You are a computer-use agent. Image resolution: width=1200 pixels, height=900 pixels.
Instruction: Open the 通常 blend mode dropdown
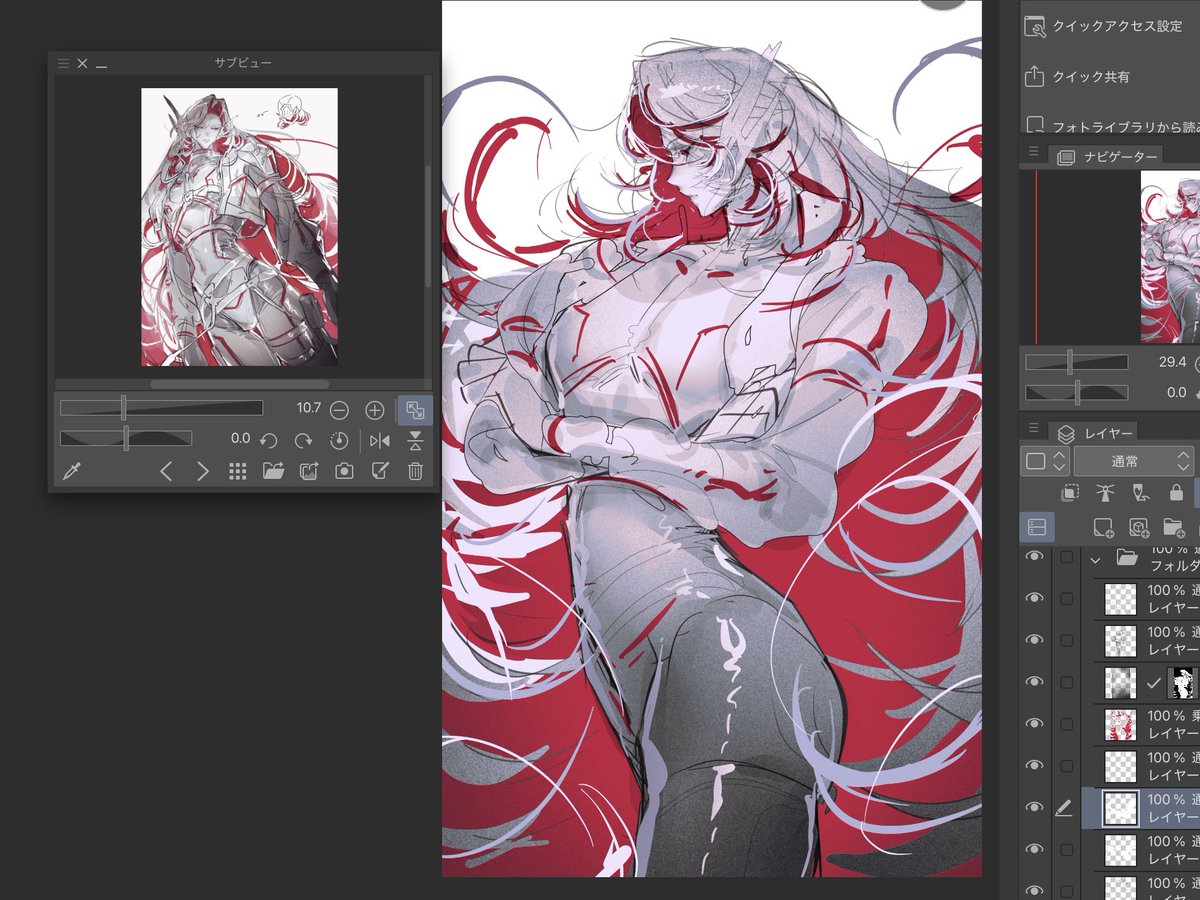coord(1133,462)
